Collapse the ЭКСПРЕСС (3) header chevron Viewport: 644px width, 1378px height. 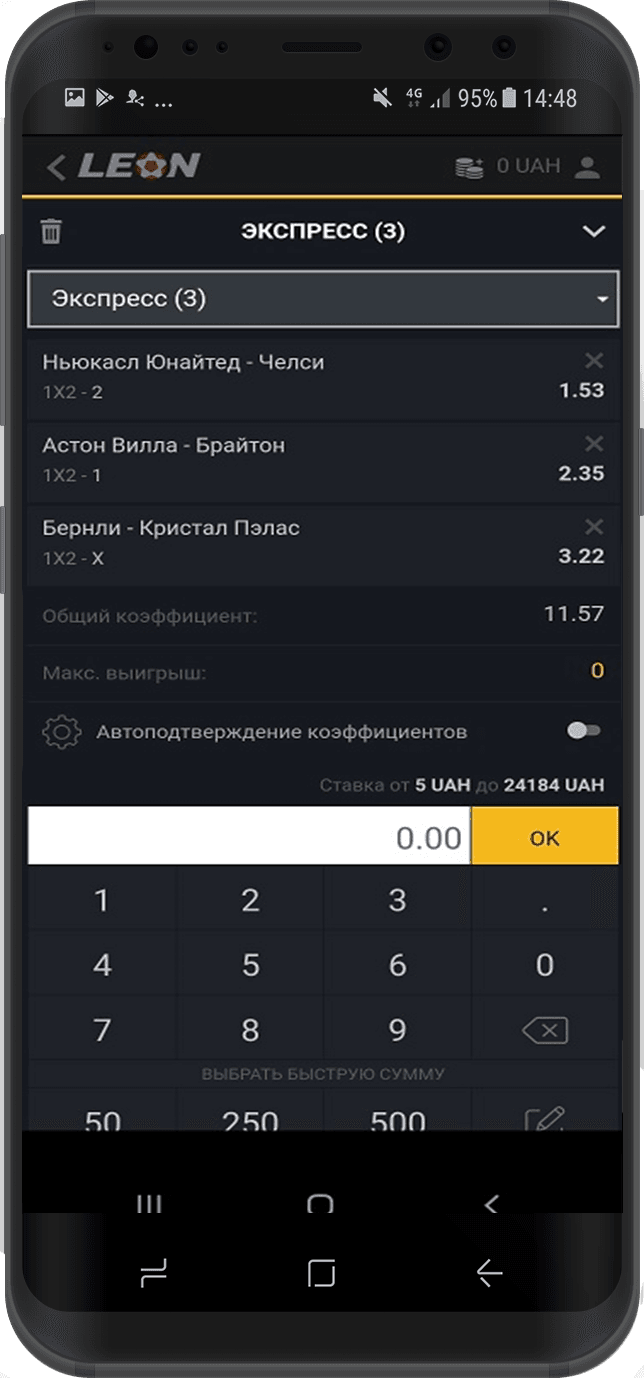click(594, 232)
